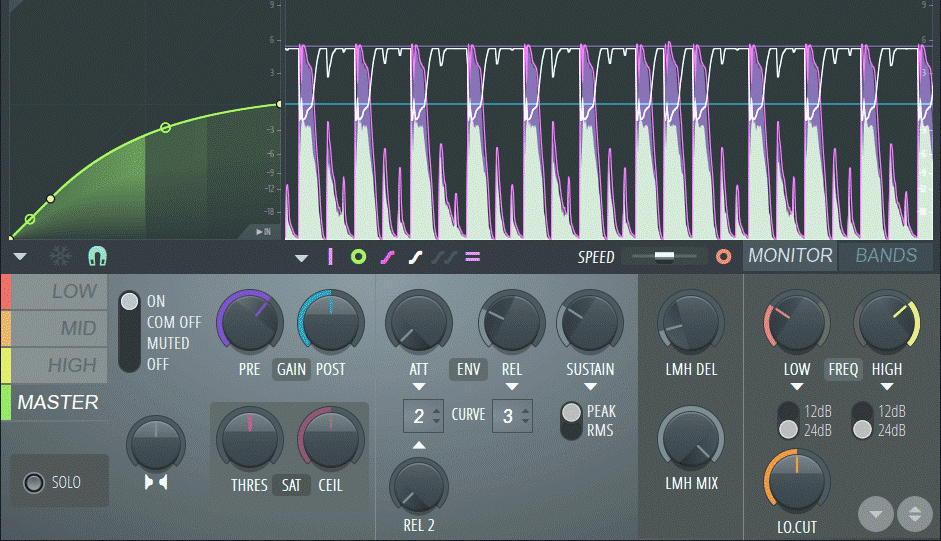Toggle the pink horizontal lines icon
The image size is (941, 541).
(x=473, y=258)
